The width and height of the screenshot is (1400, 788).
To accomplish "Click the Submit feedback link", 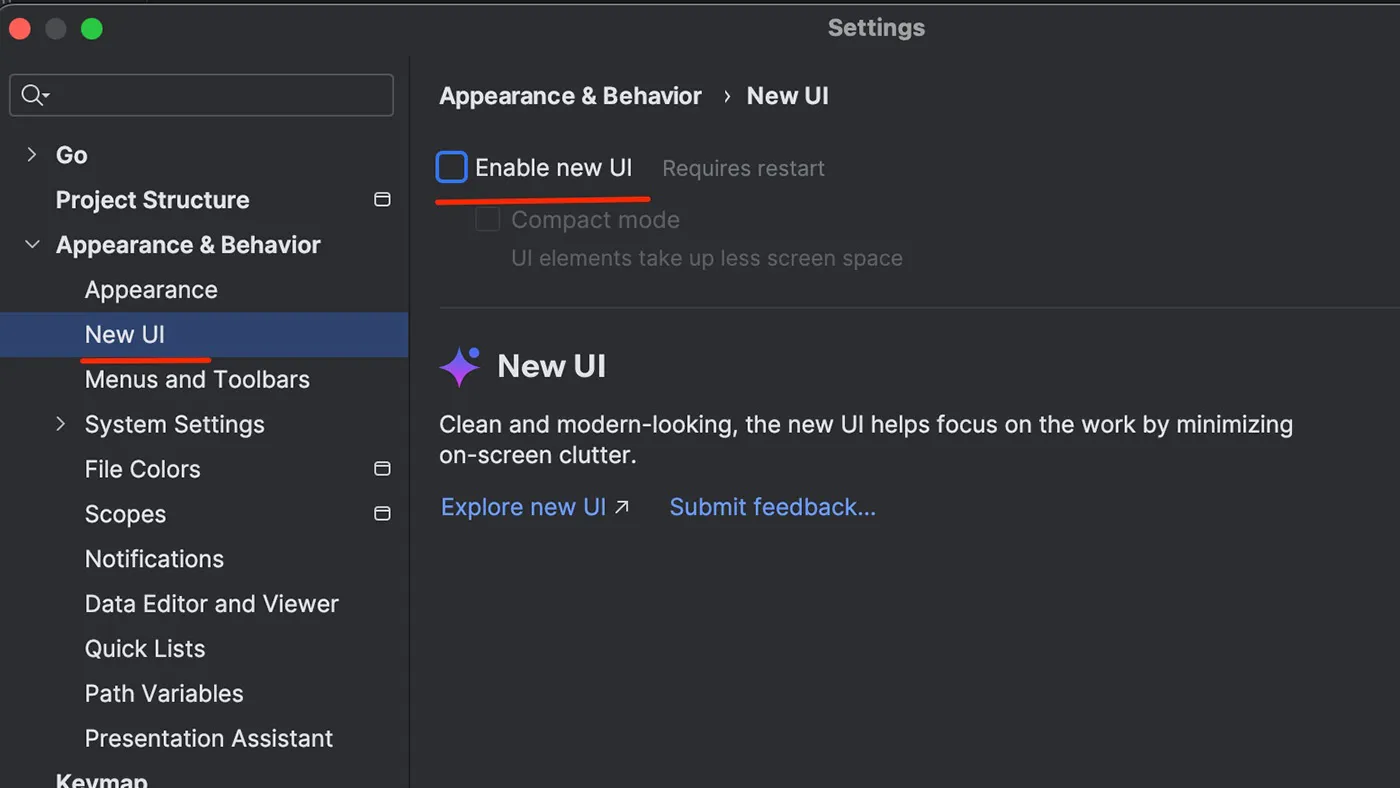I will click(x=772, y=507).
